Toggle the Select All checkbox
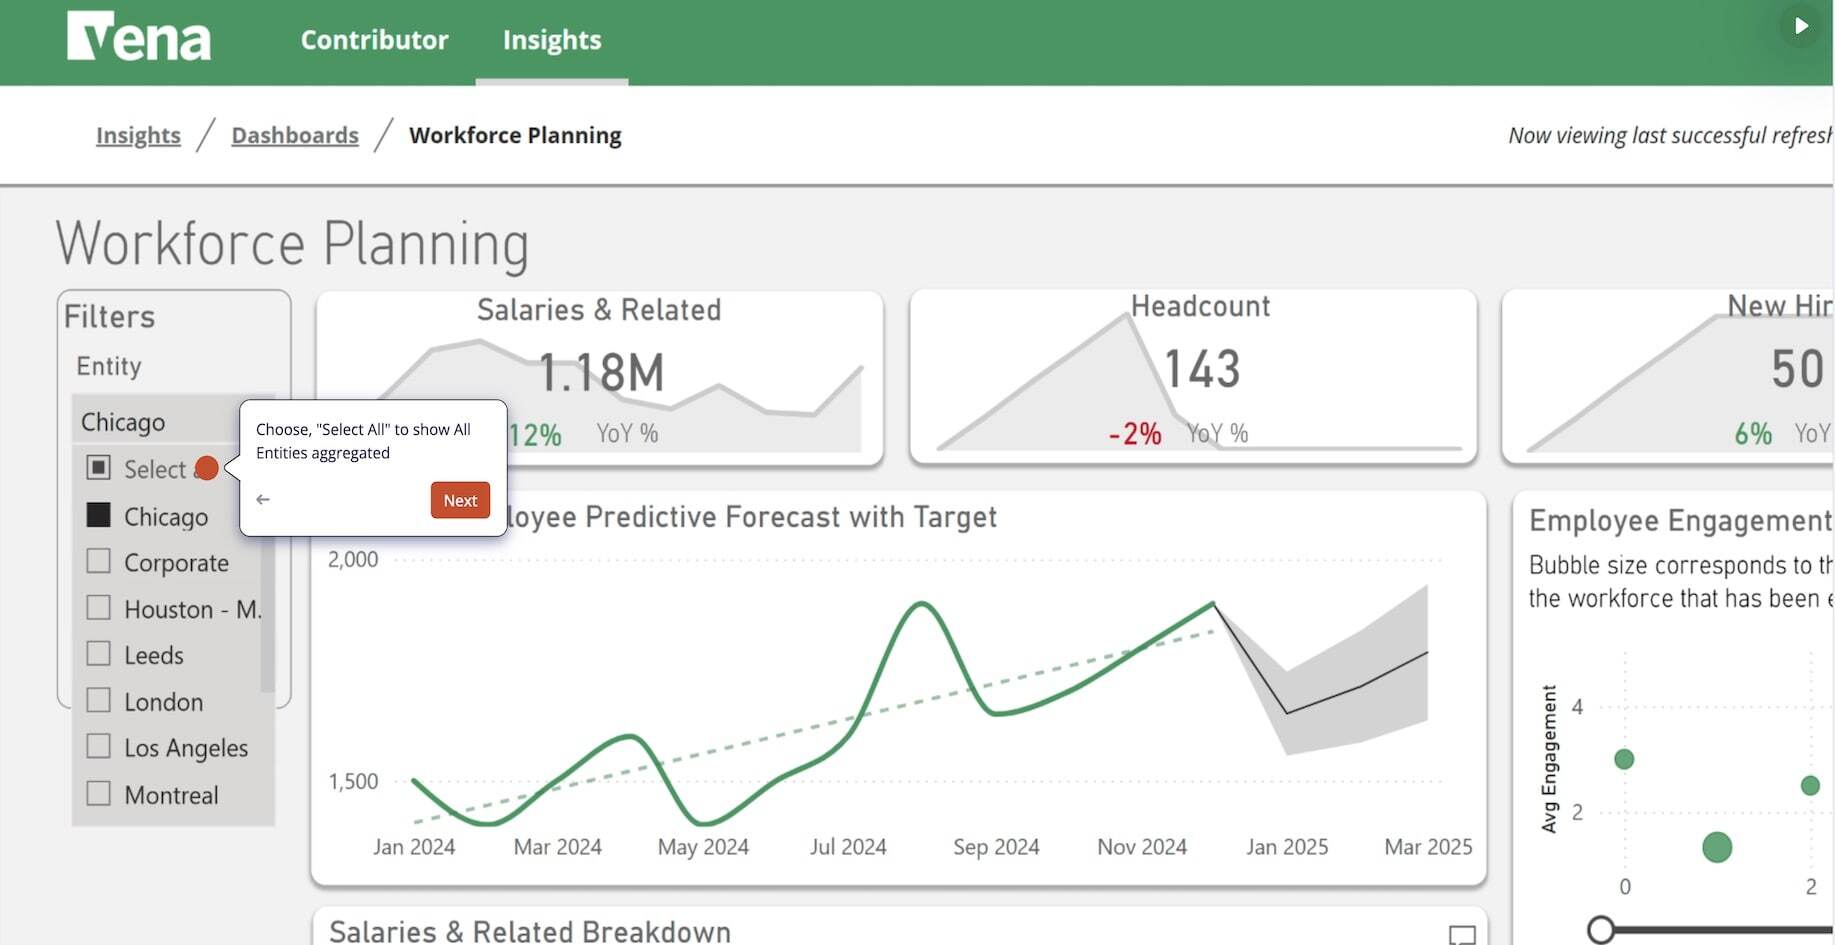1835x945 pixels. [99, 468]
